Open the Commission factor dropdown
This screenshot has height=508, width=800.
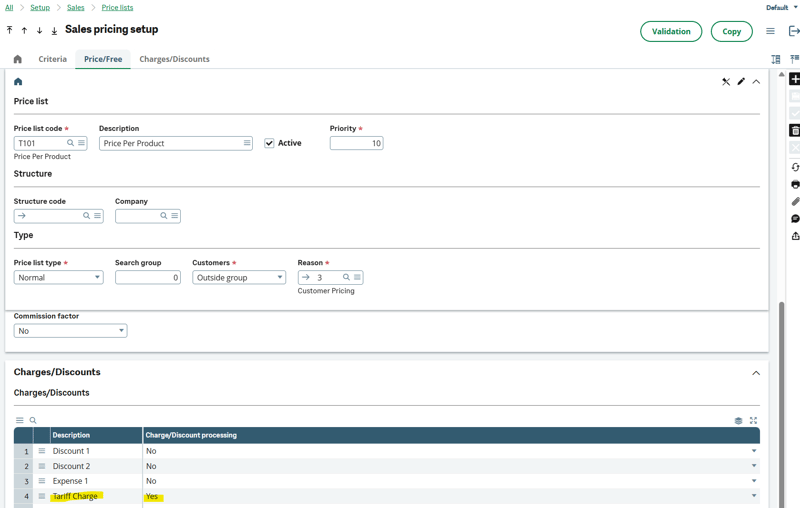[70, 331]
